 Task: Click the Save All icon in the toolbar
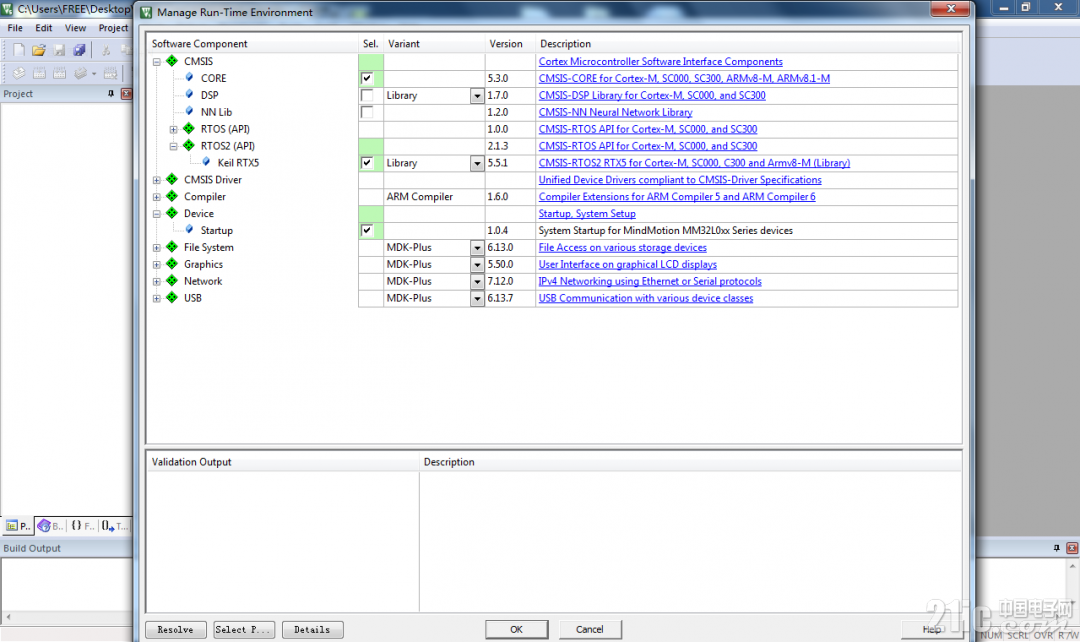pos(79,50)
